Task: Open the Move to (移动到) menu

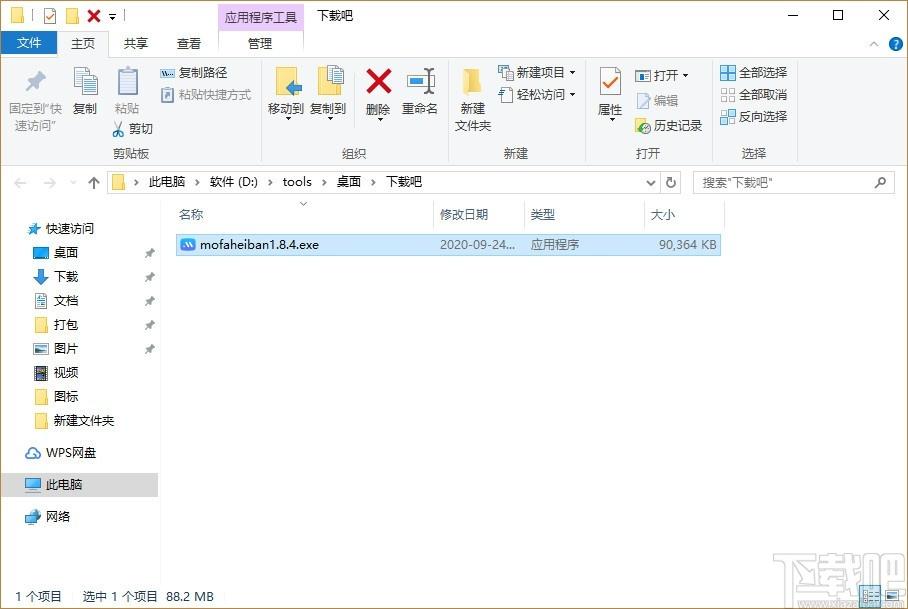Action: click(x=286, y=93)
